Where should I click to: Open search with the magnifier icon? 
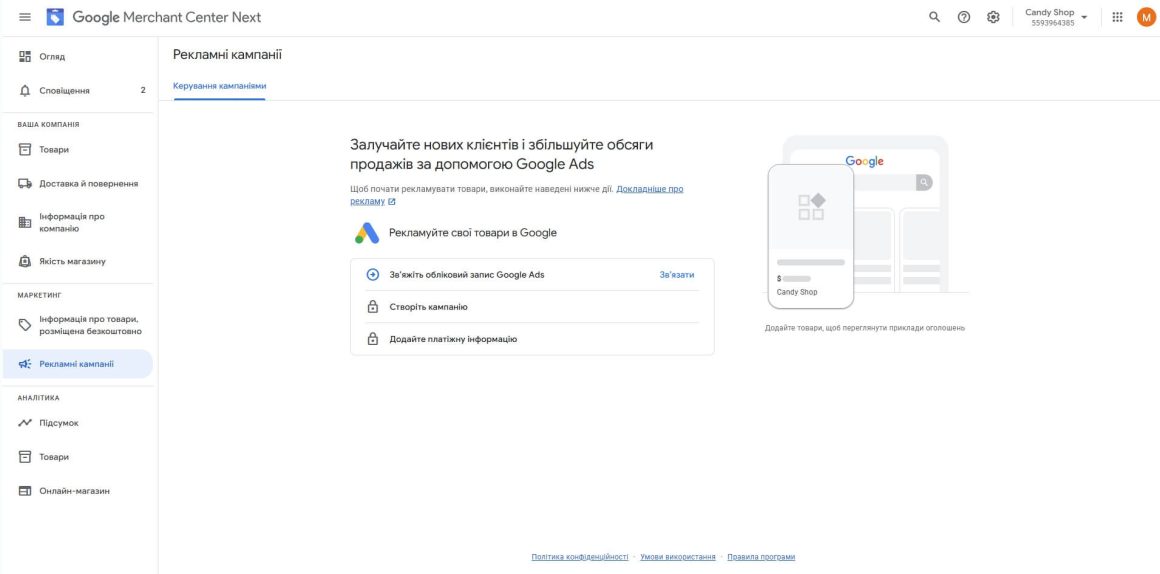coord(934,17)
